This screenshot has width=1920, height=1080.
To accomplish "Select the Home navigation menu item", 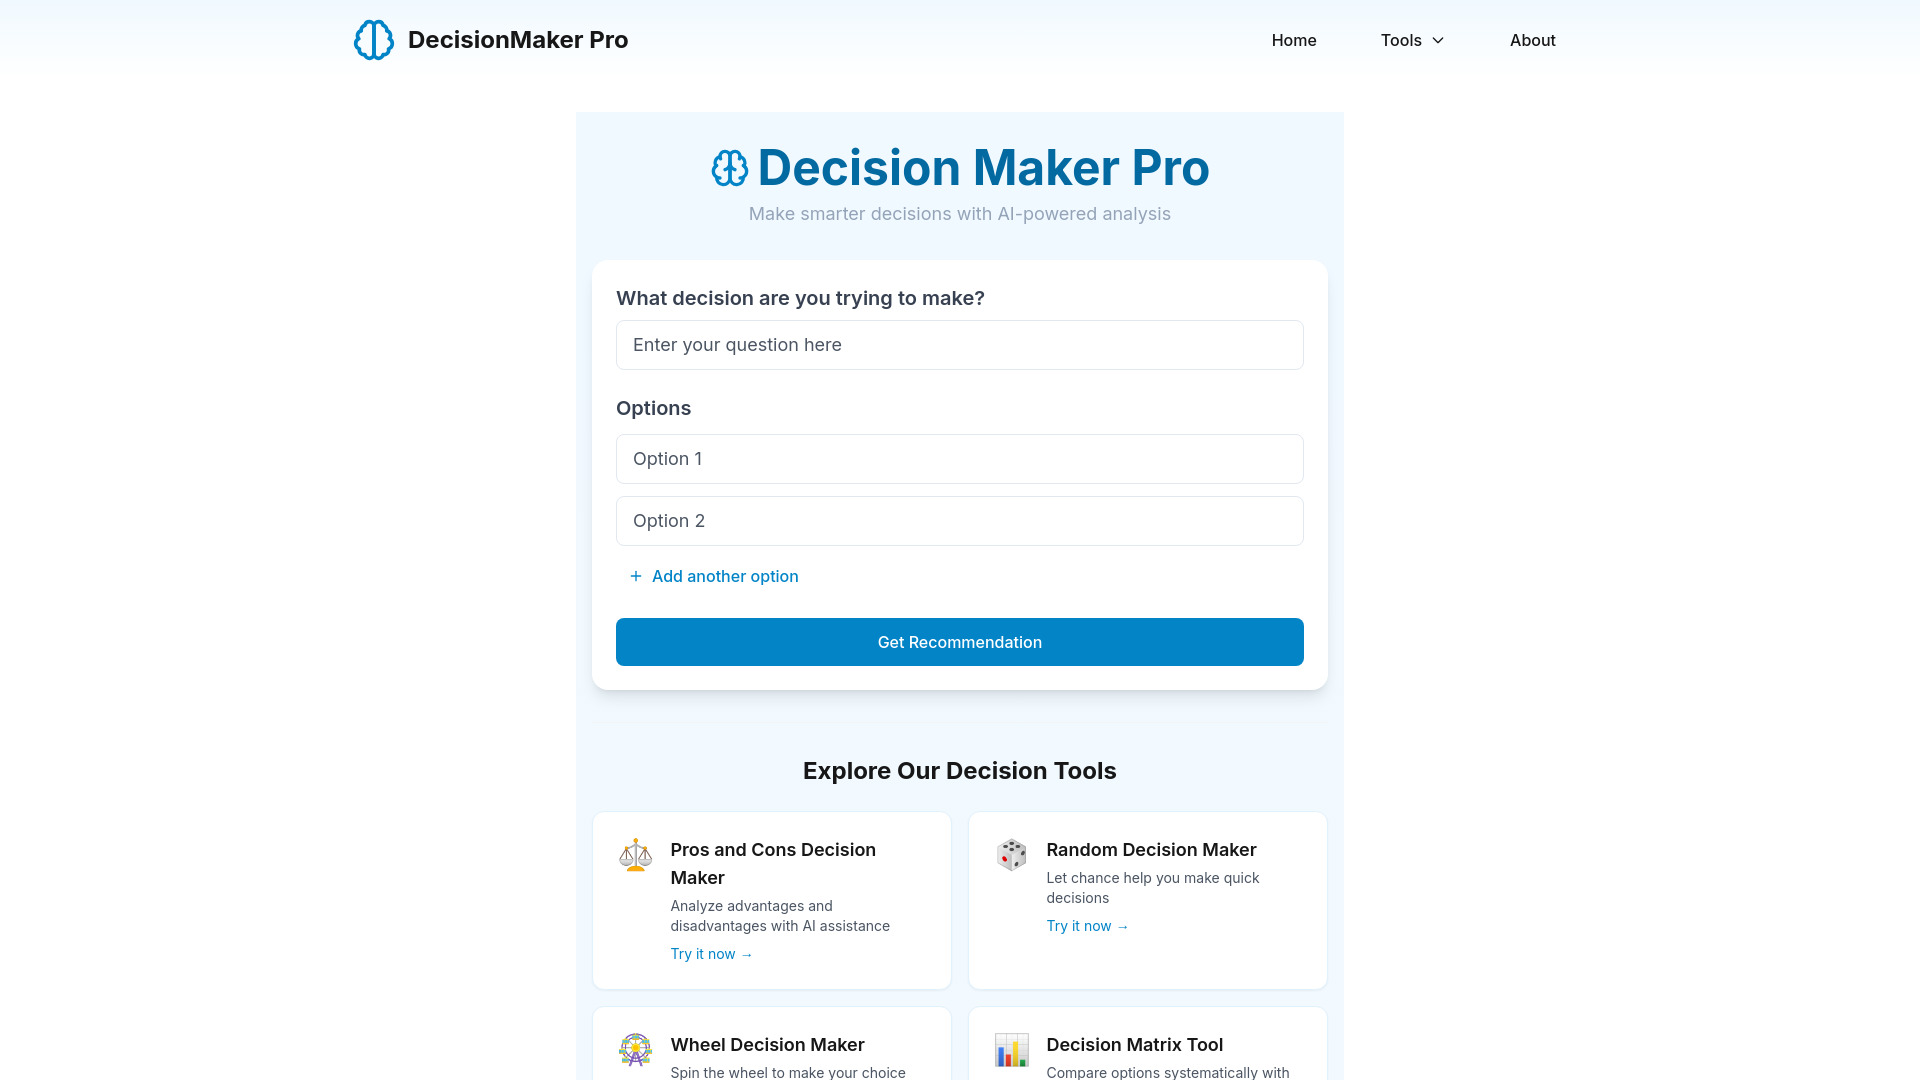I will click(x=1294, y=40).
